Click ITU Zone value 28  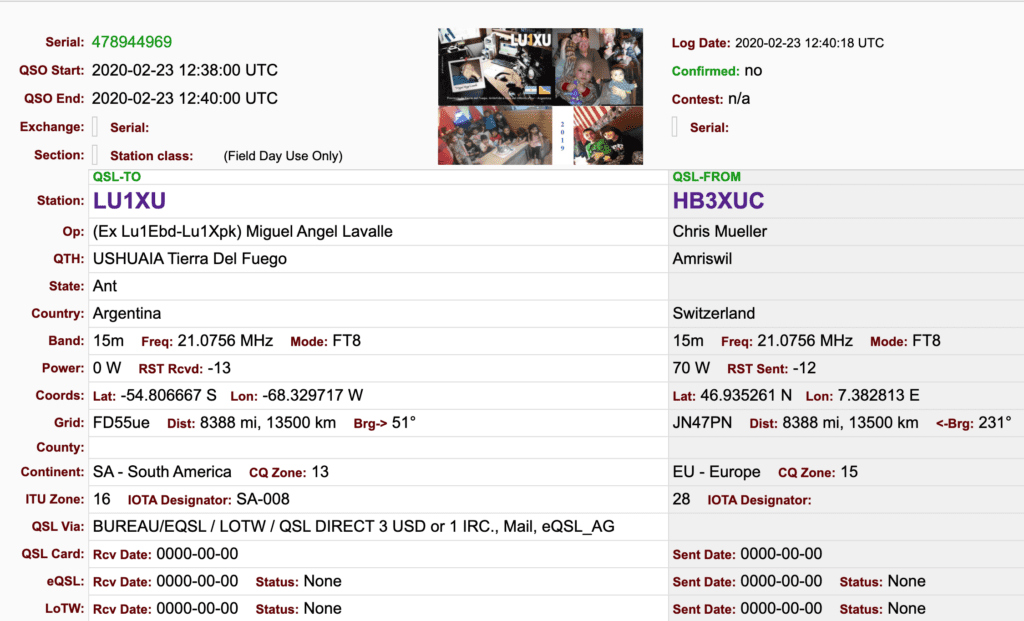(681, 499)
